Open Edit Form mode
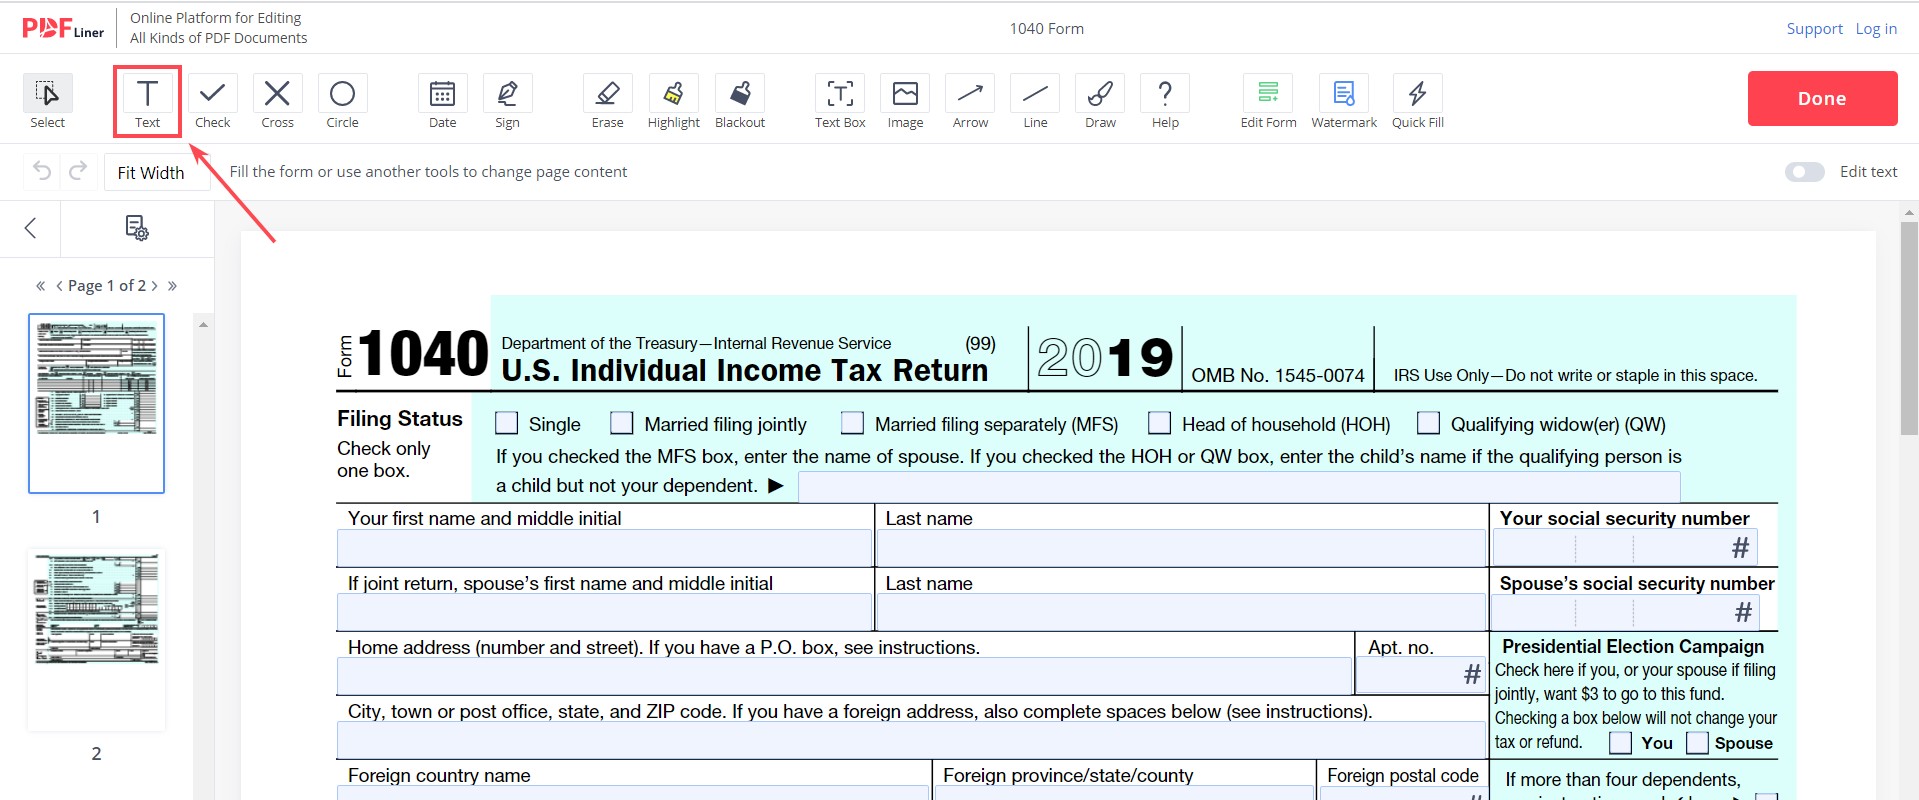This screenshot has height=800, width=1919. [1268, 102]
